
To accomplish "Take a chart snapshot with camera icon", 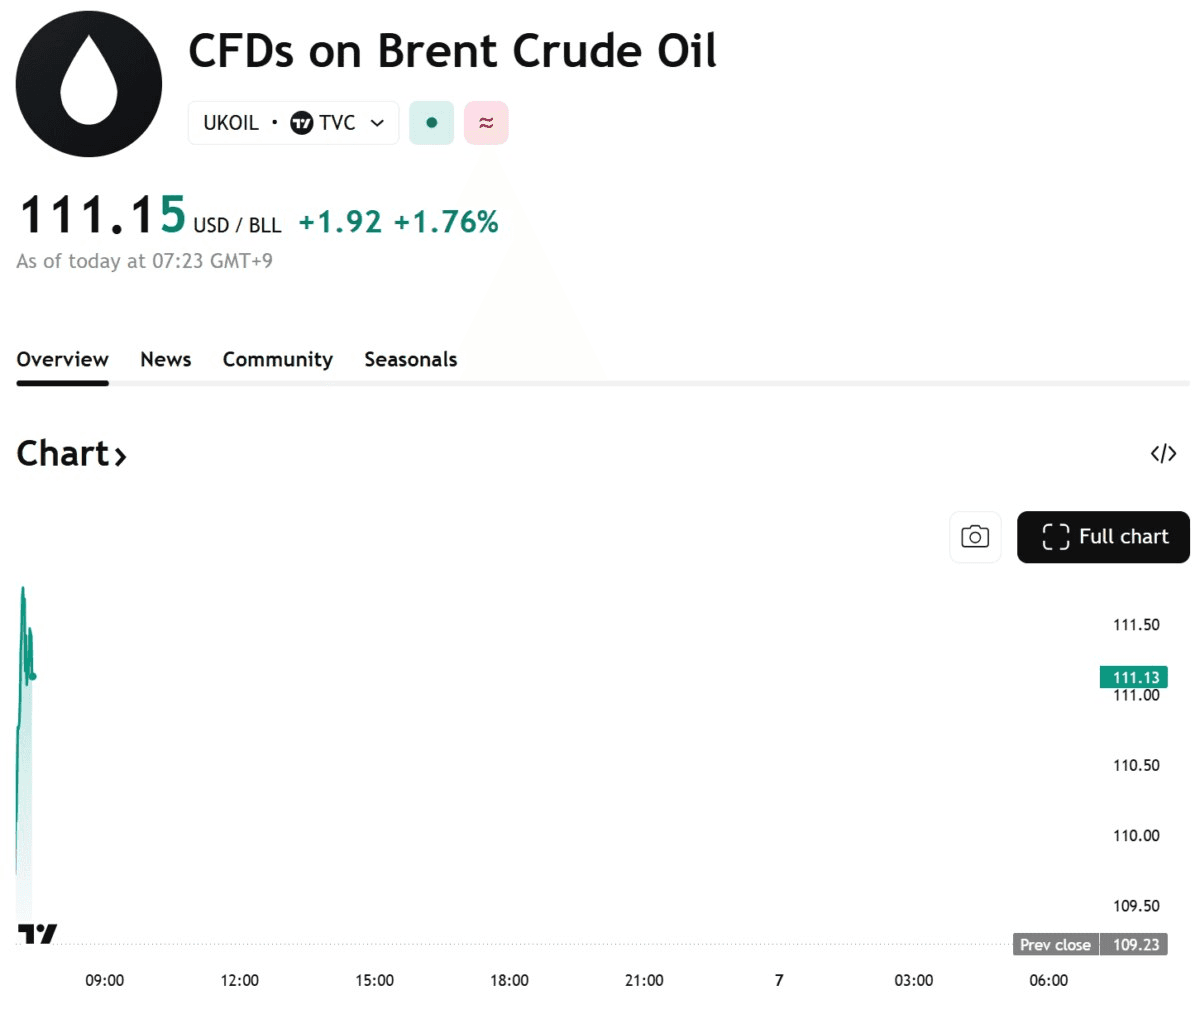I will click(975, 537).
